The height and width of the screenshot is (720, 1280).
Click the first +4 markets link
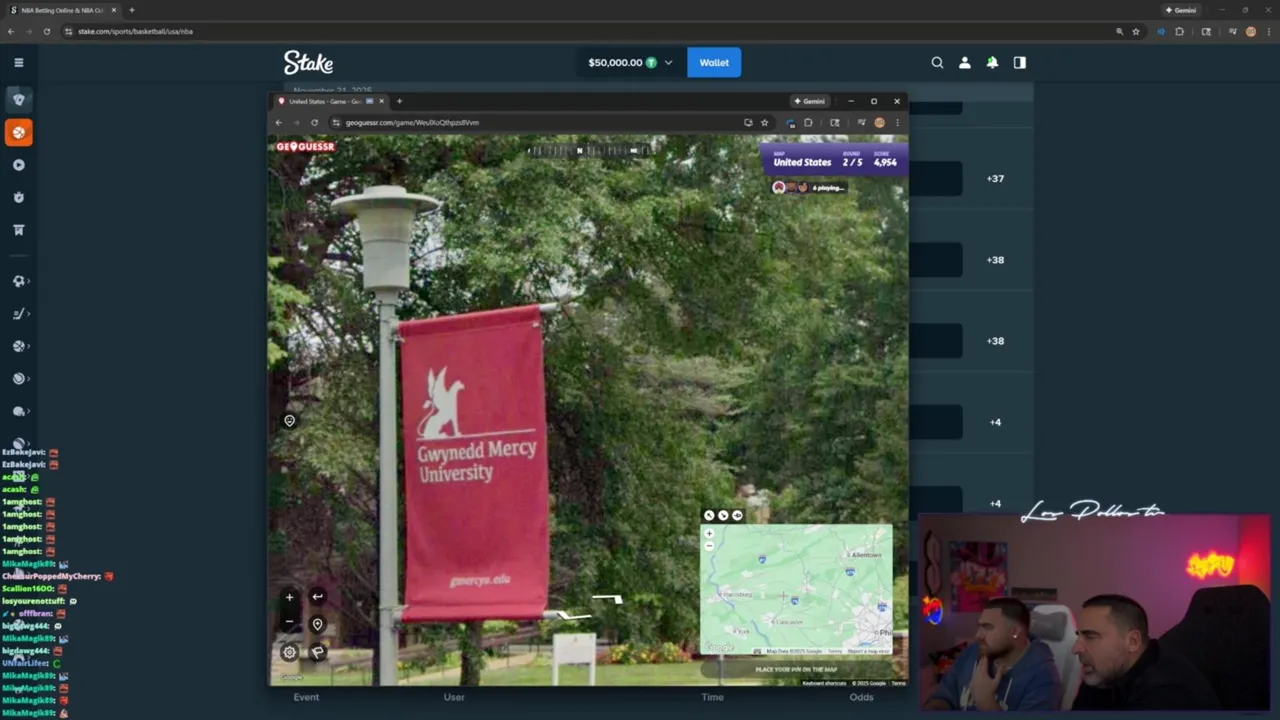pyautogui.click(x=995, y=422)
